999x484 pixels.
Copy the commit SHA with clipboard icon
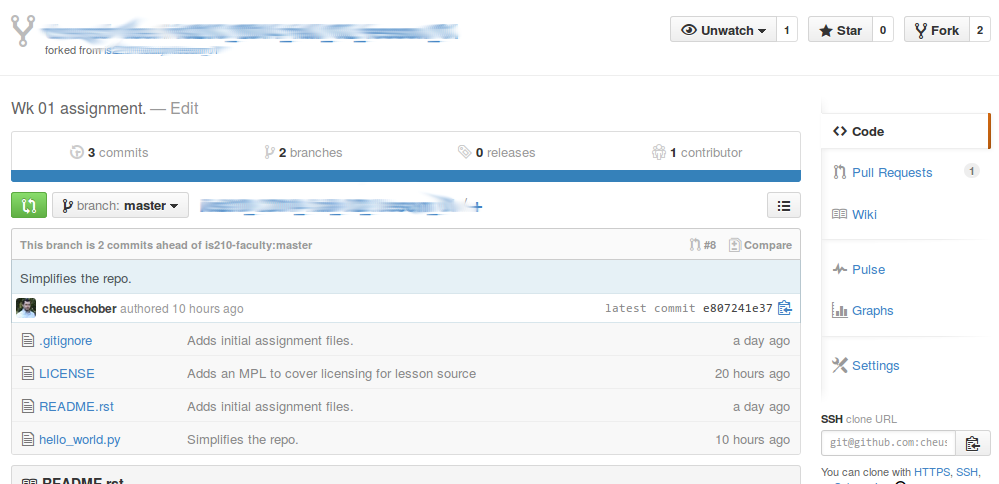[784, 308]
